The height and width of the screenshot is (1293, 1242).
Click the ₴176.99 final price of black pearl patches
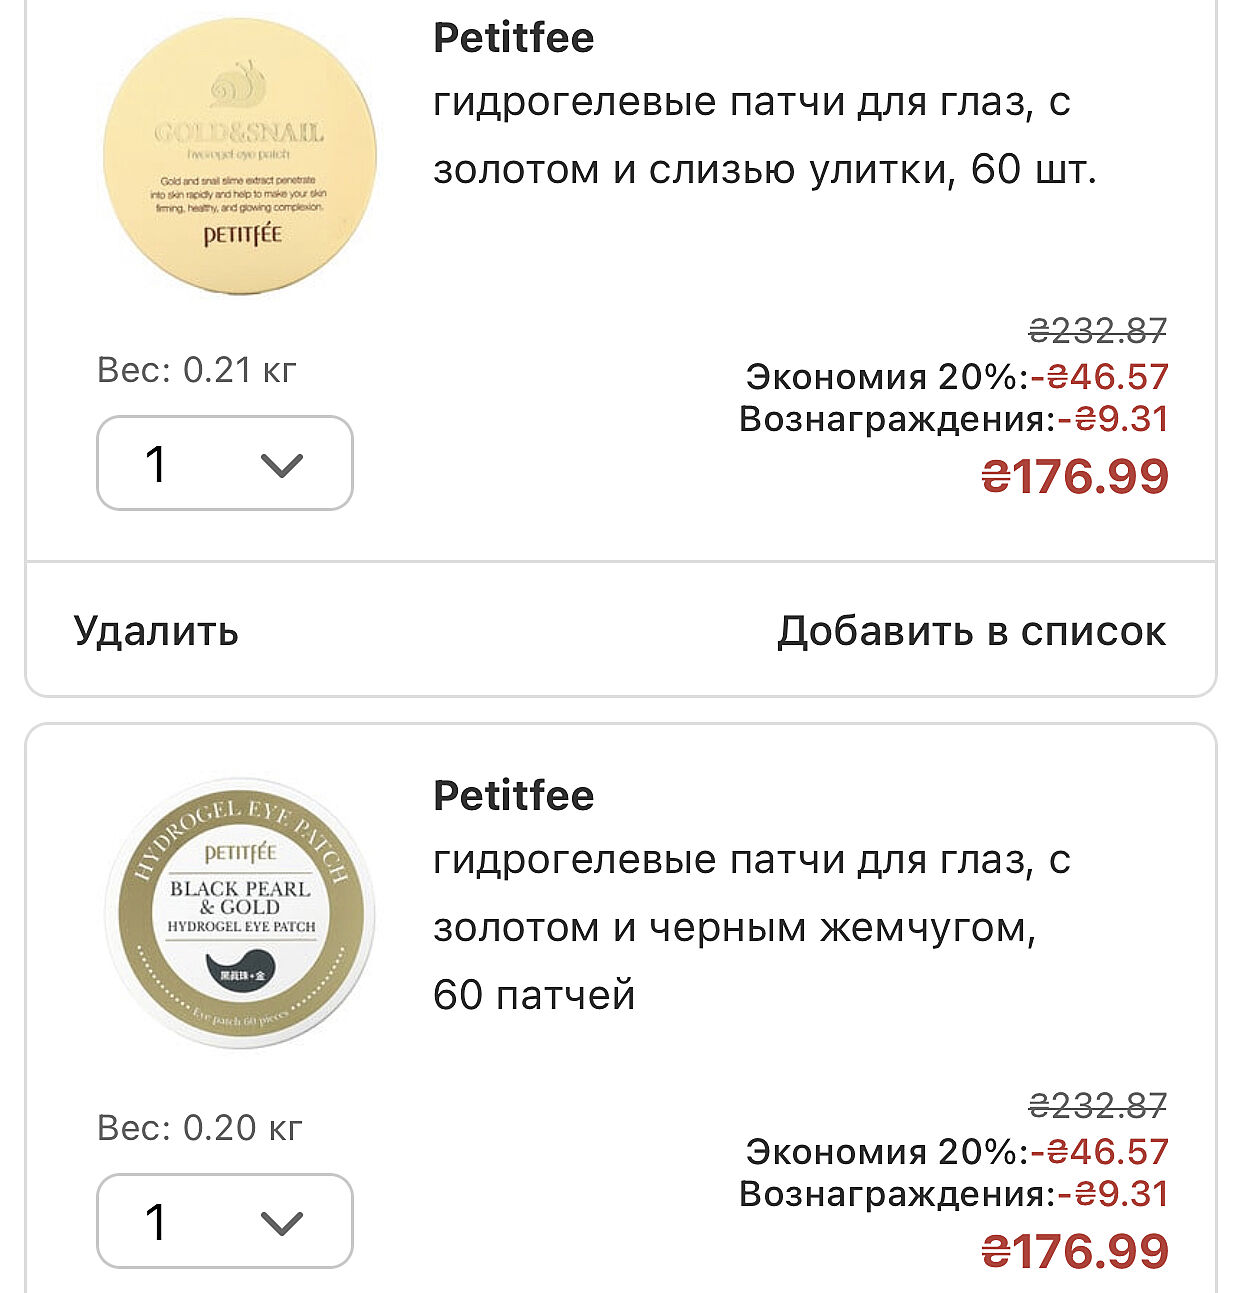1075,1251
